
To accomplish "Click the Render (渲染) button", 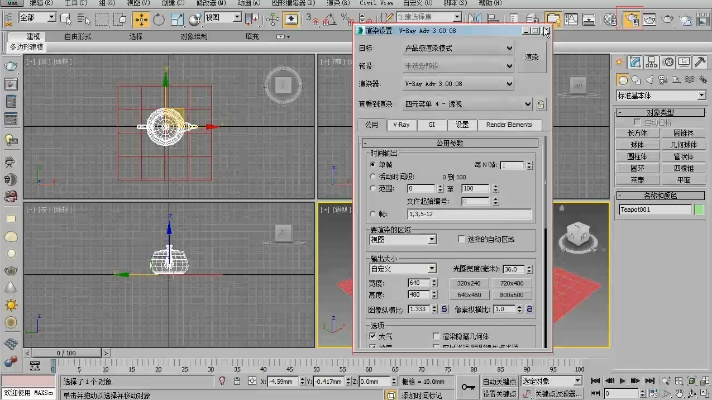I will 533,58.
